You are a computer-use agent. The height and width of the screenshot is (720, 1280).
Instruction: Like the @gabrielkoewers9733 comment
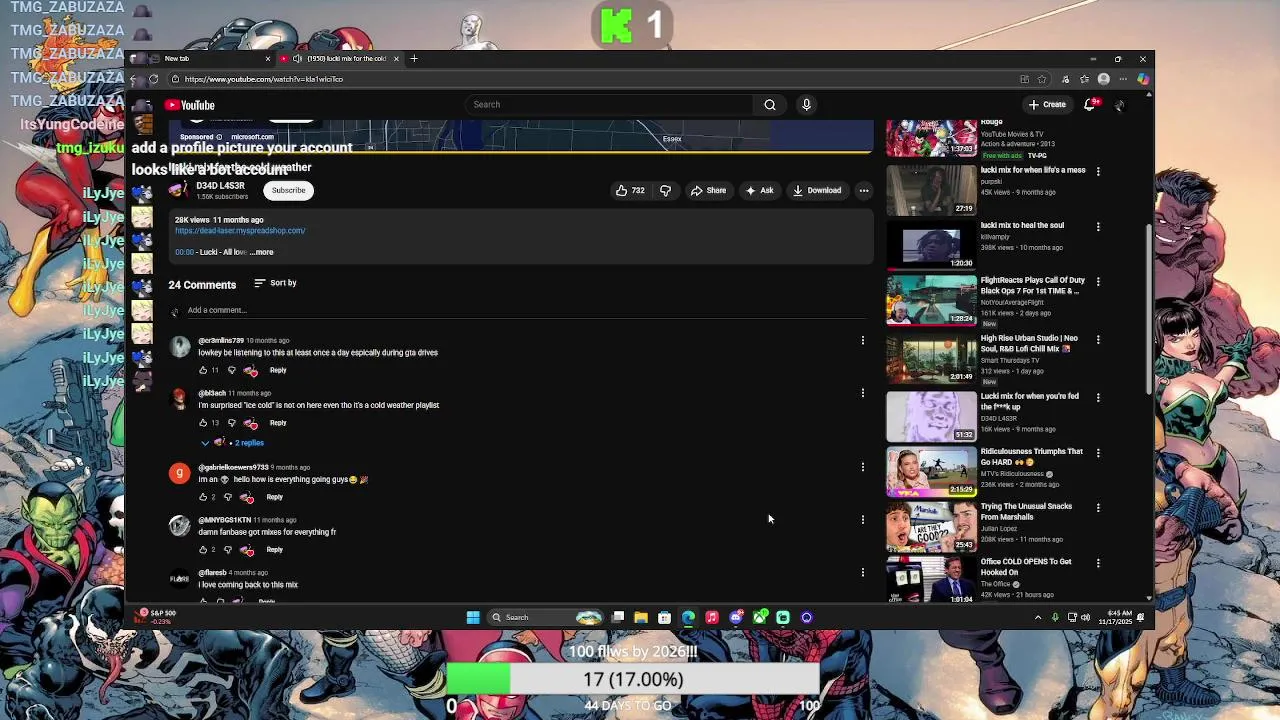tap(203, 497)
